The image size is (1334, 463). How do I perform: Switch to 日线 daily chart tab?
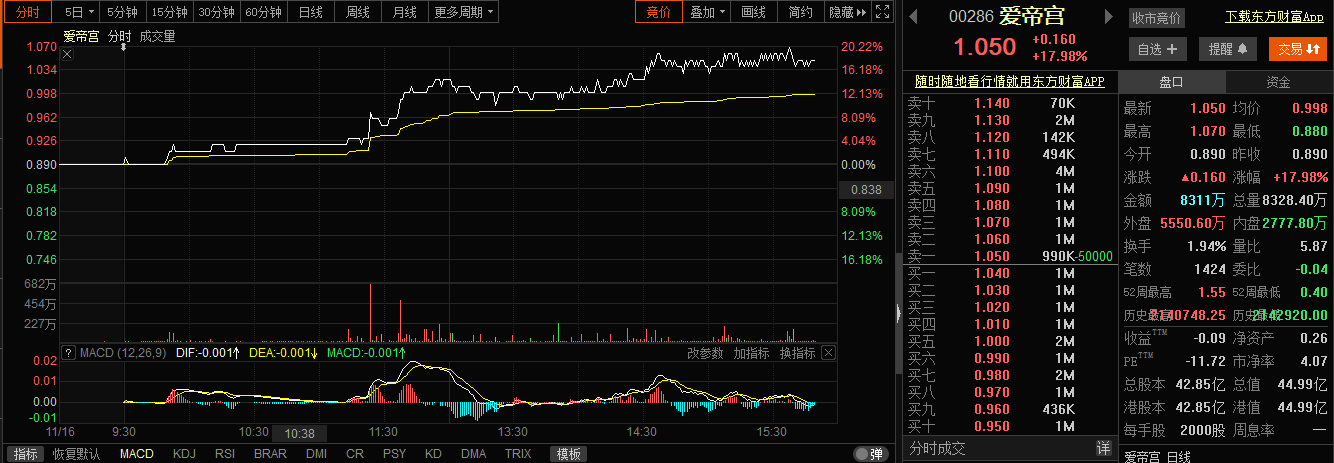(311, 13)
